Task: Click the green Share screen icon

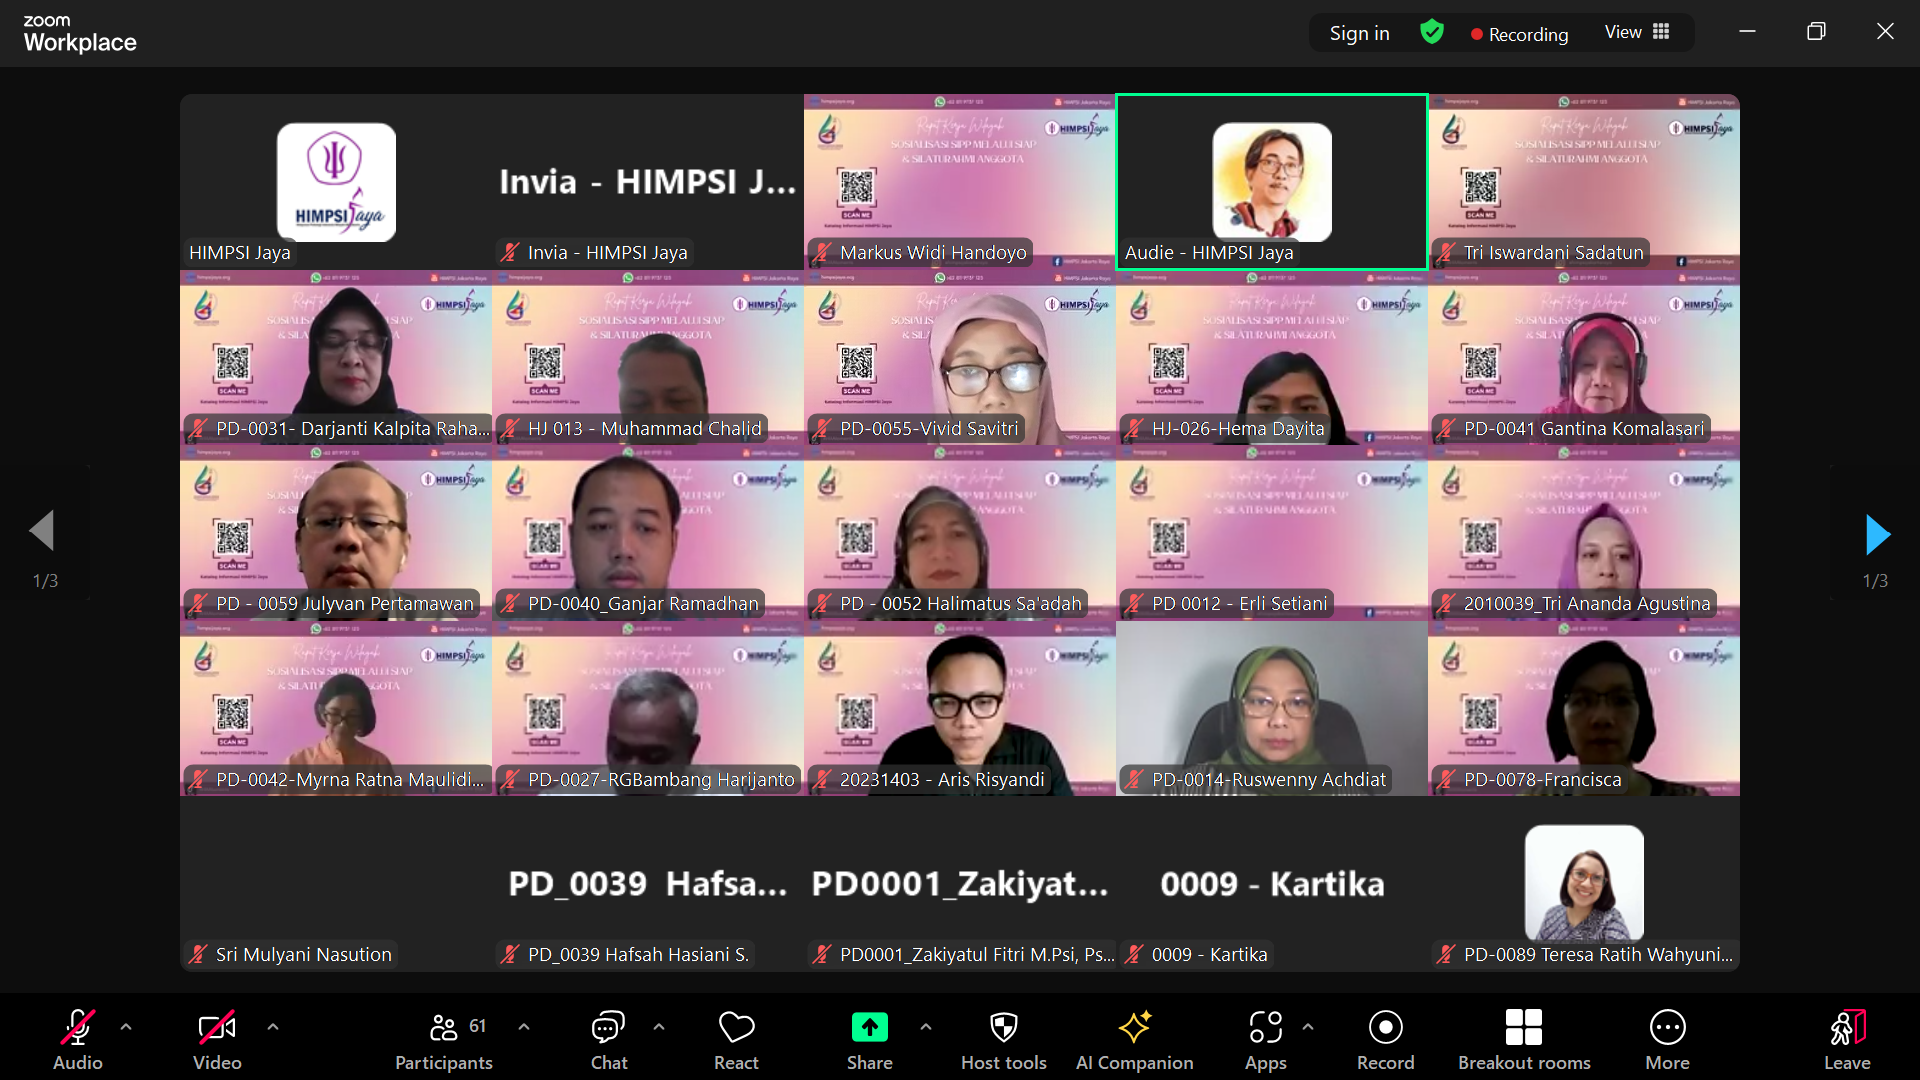Action: (869, 1027)
